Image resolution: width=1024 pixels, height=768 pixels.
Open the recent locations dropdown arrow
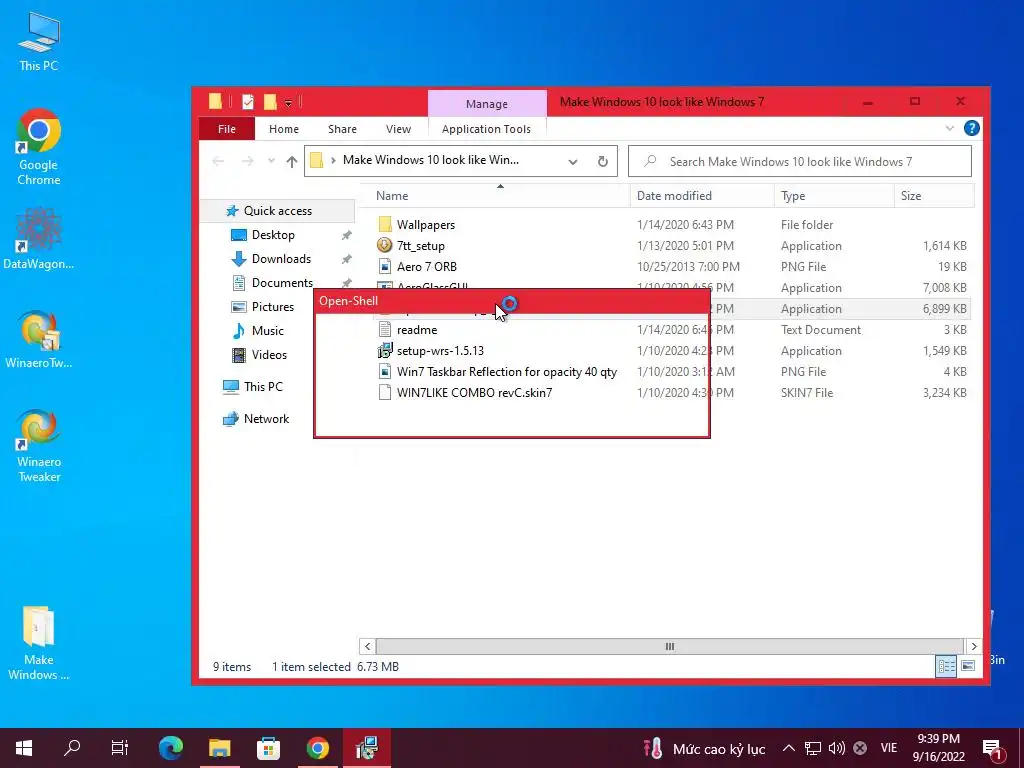click(x=271, y=161)
